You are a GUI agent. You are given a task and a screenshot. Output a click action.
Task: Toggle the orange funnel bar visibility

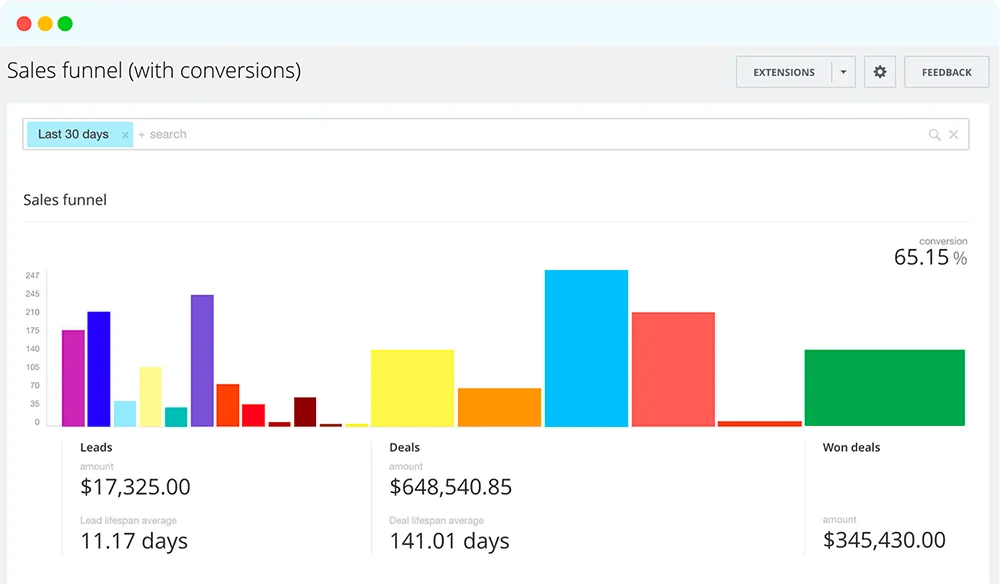pyautogui.click(x=498, y=405)
